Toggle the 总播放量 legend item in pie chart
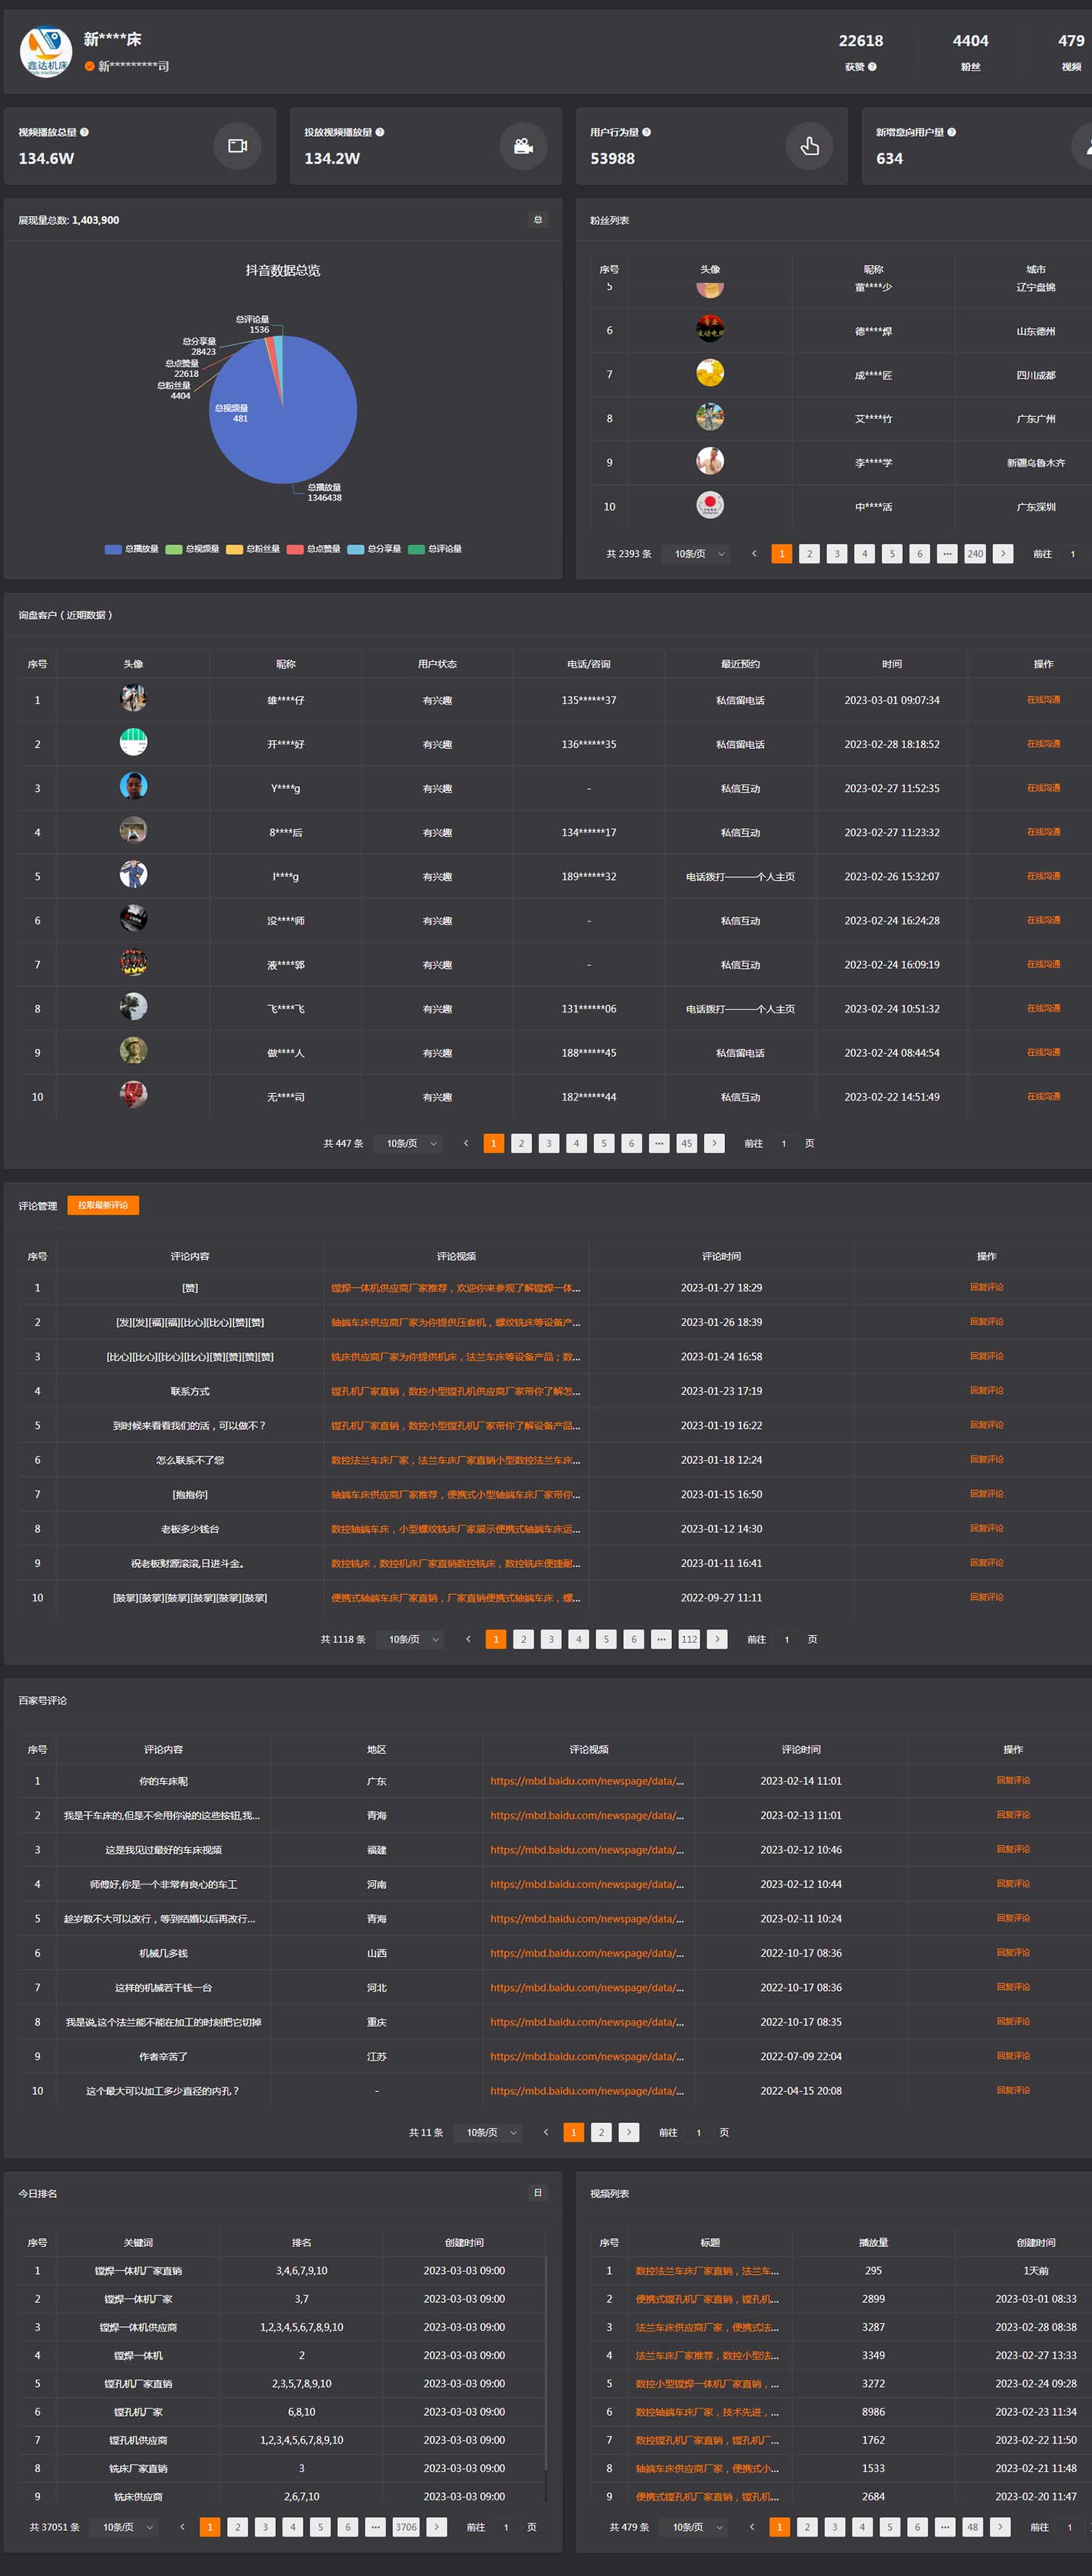The image size is (1092, 2576). click(x=132, y=549)
